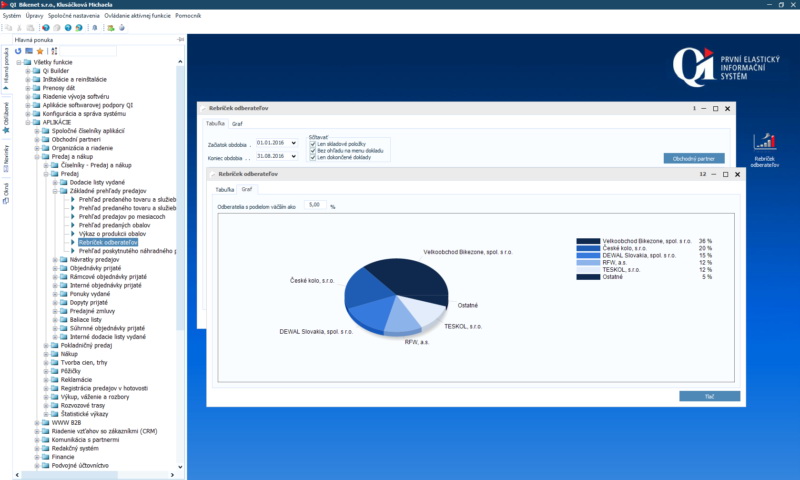Open Ovládanie aktívnej funkcie menu
Image resolution: width=800 pixels, height=480 pixels.
point(137,16)
